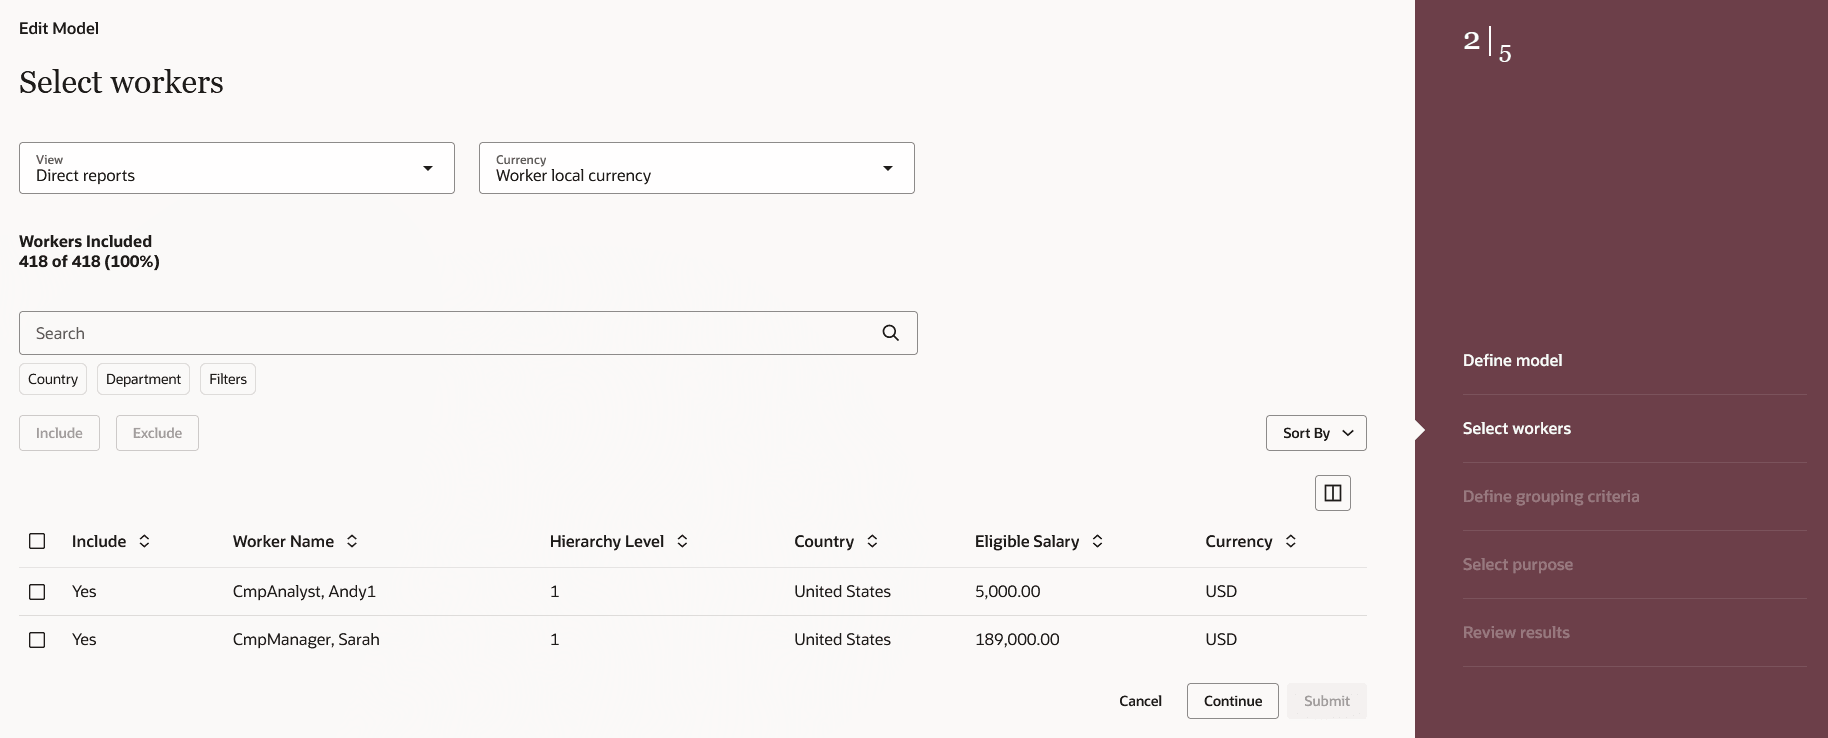Screen dimensions: 1828x738
Task: Select the Country filter chip
Action: tap(53, 379)
